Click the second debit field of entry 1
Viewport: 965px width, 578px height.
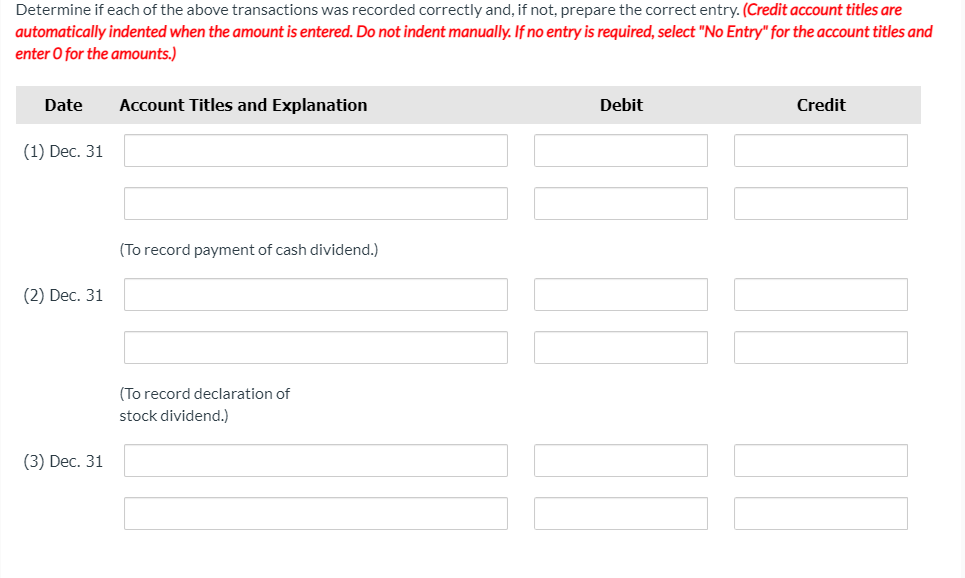pos(620,203)
